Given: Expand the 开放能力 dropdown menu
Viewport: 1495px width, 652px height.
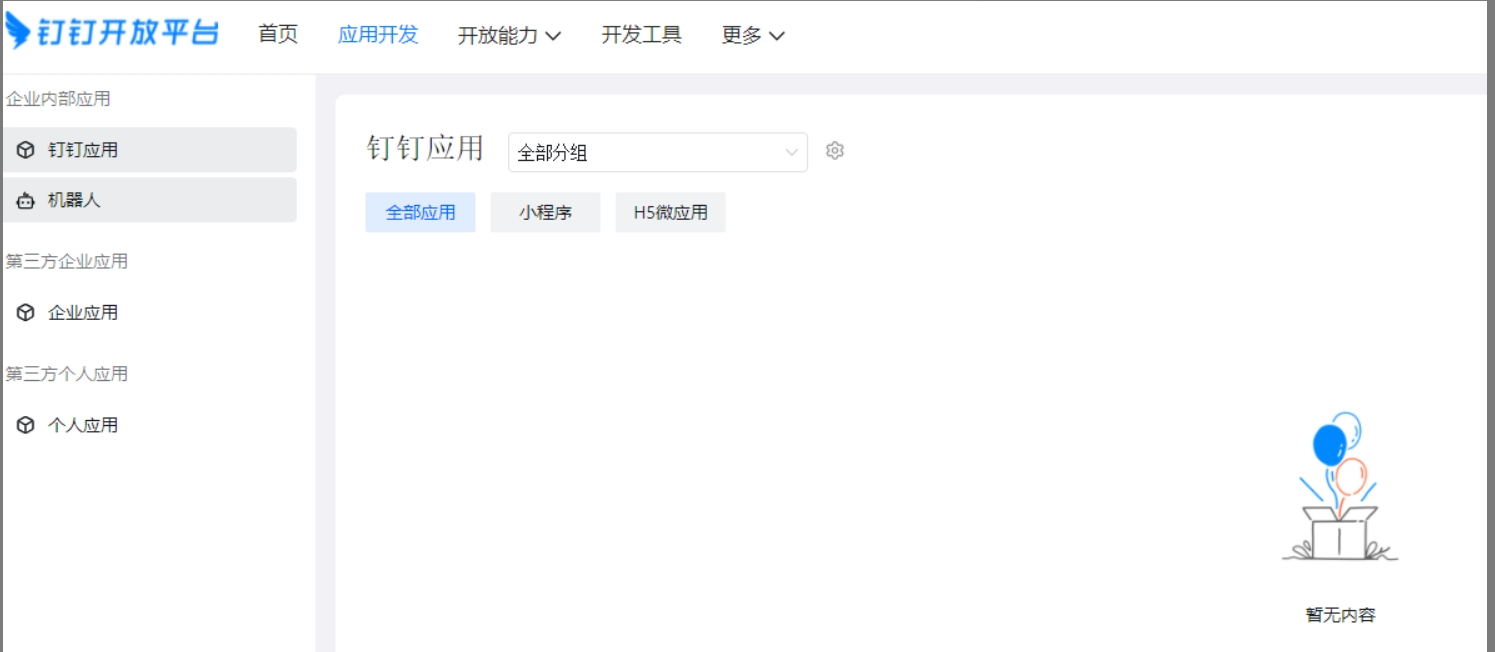Looking at the screenshot, I should tap(509, 35).
